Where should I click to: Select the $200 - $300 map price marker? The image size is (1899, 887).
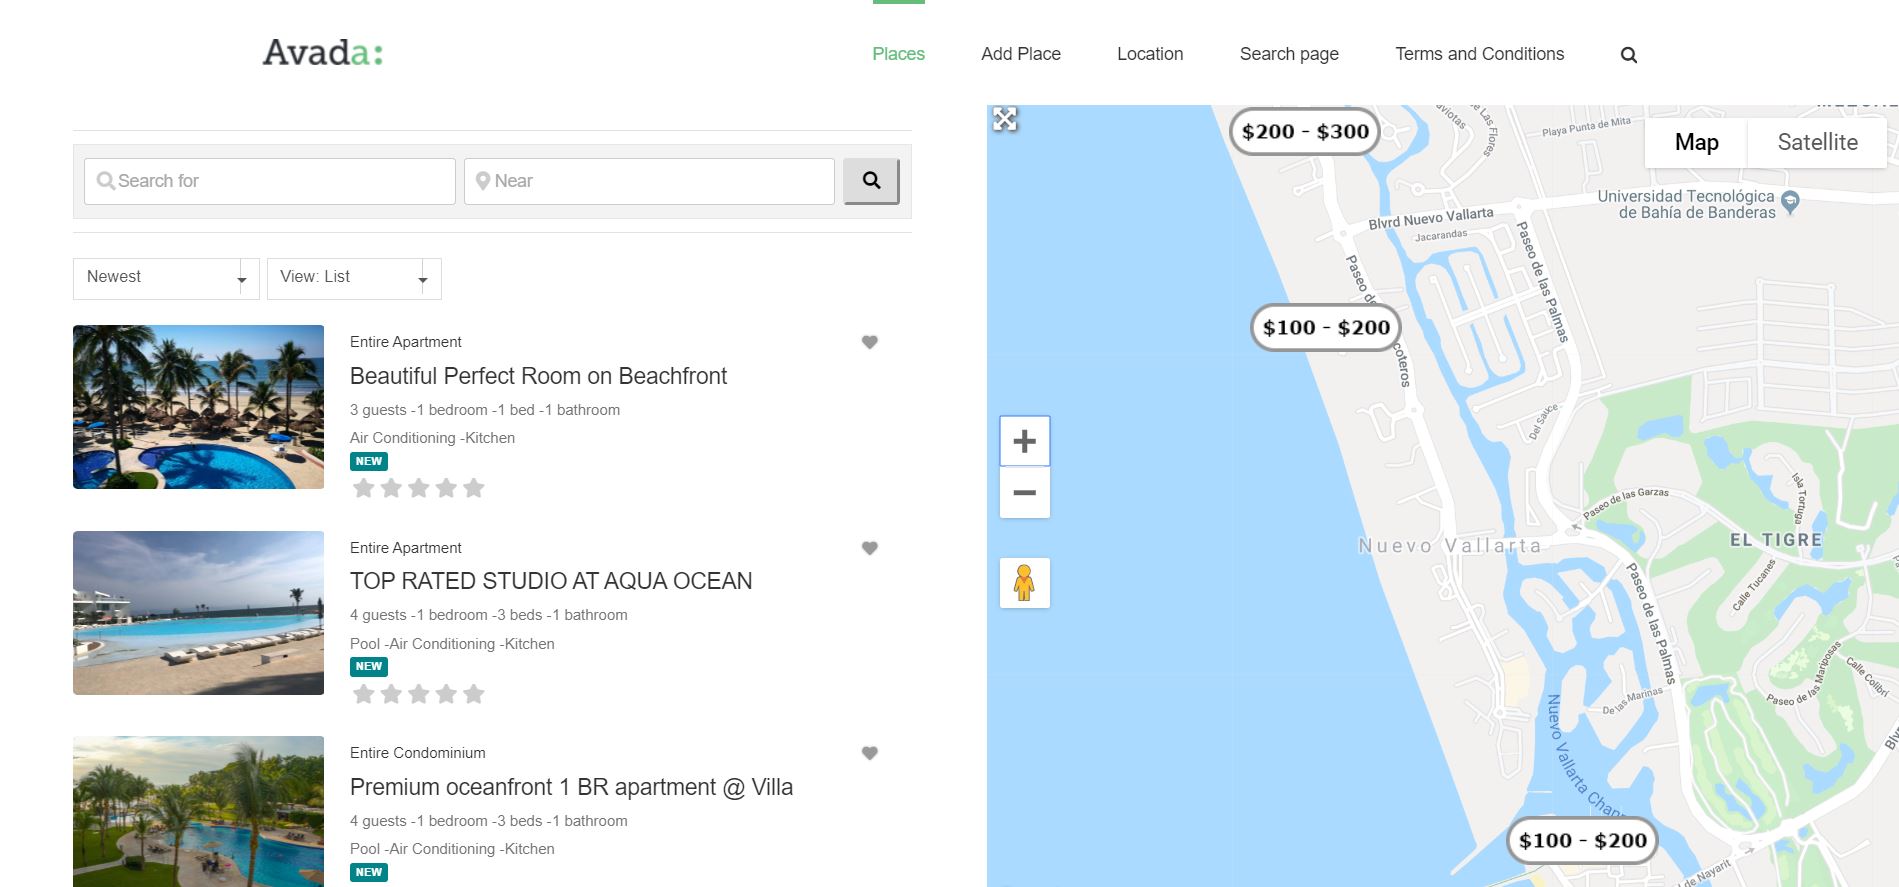click(1305, 130)
